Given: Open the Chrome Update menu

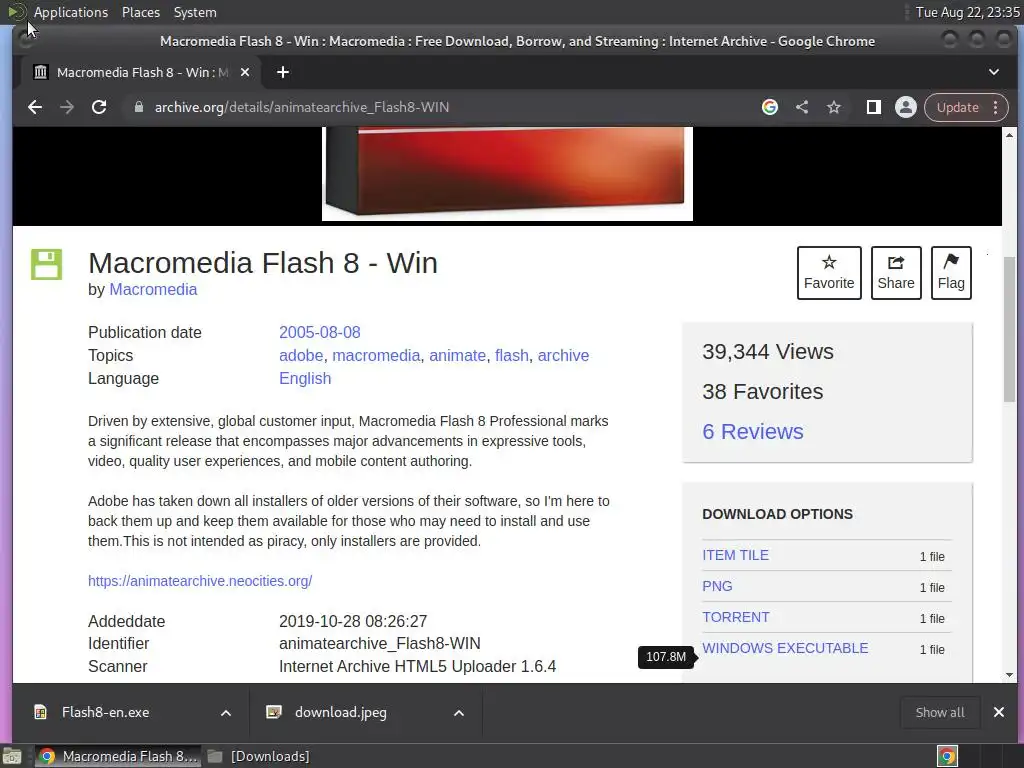Looking at the screenshot, I should pyautogui.click(x=967, y=107).
